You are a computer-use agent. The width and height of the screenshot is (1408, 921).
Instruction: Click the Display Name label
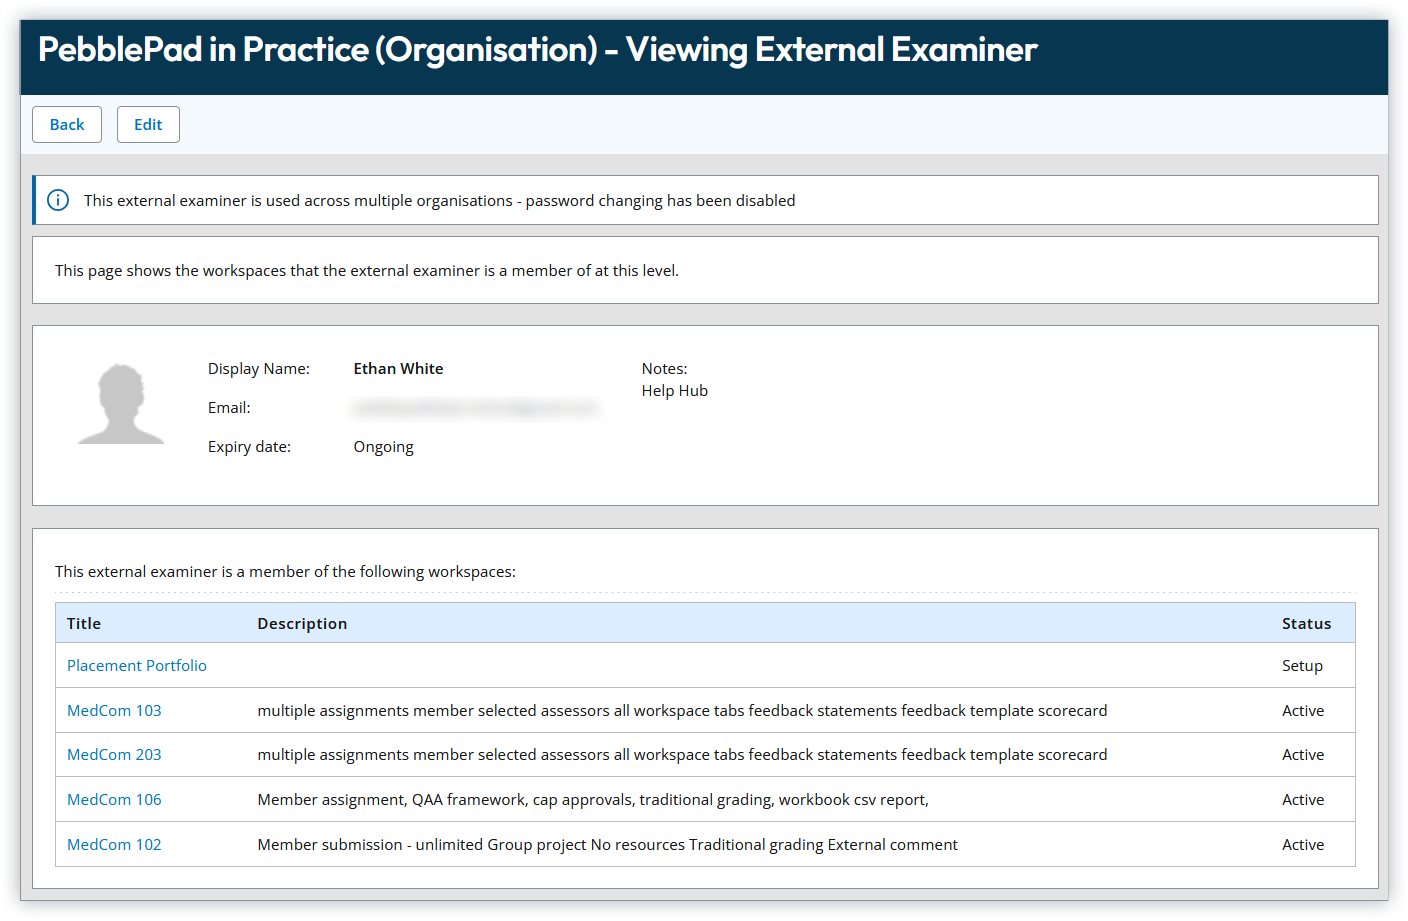pyautogui.click(x=259, y=369)
